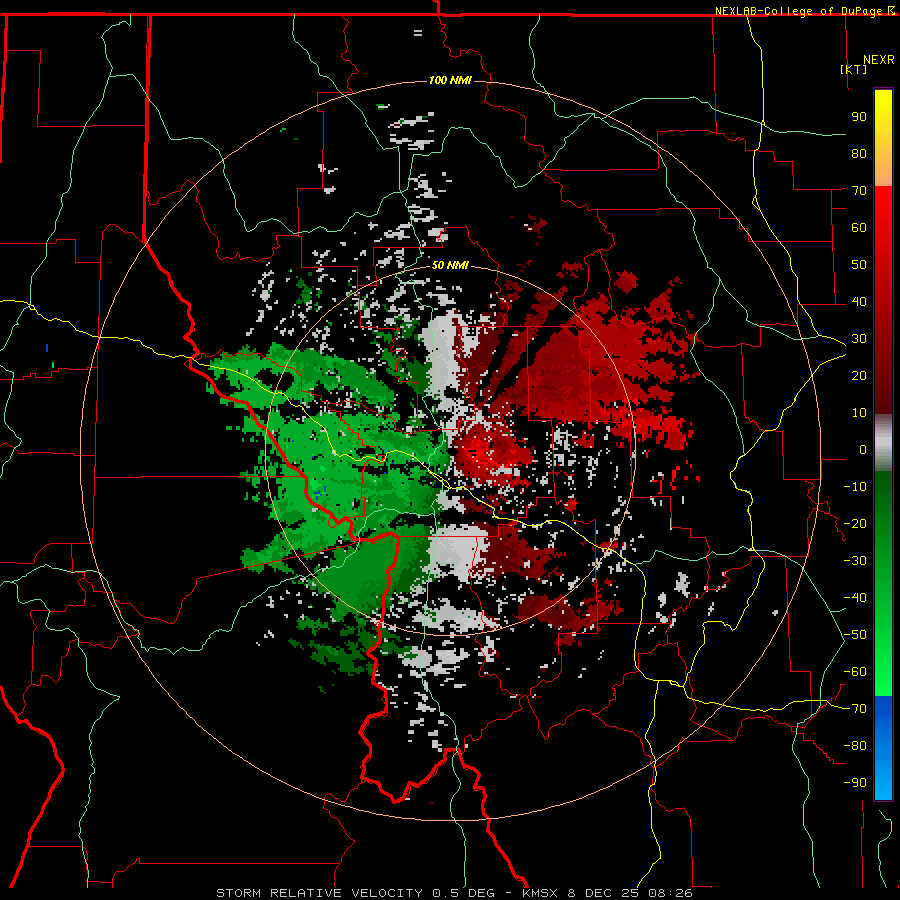This screenshot has height=900, width=900.
Task: Click the 70 value on velocity scale
Action: (x=859, y=191)
